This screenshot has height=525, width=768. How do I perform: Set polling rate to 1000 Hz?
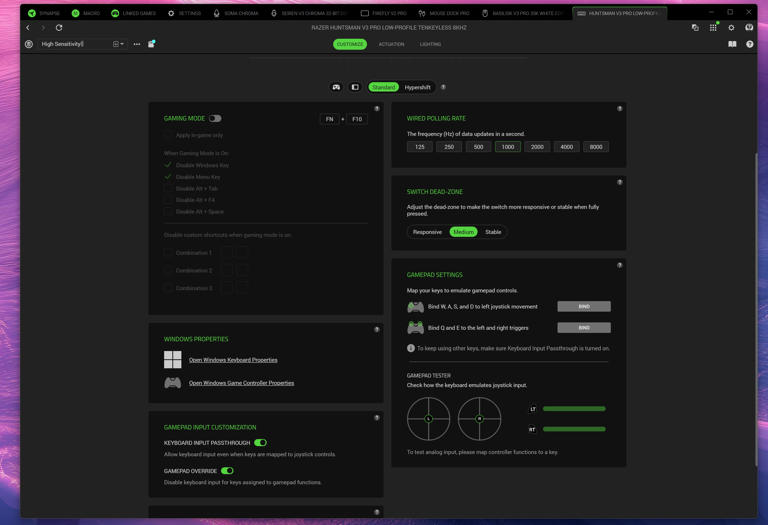[508, 147]
